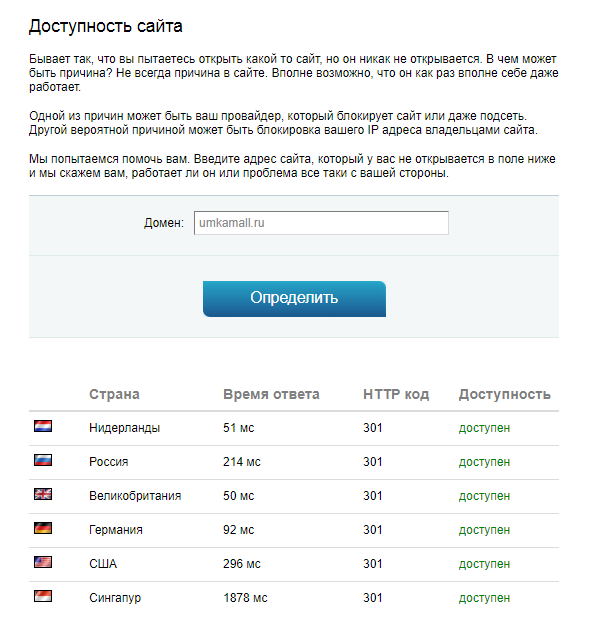
Task: Click the USA flag icon
Action: coord(43,562)
